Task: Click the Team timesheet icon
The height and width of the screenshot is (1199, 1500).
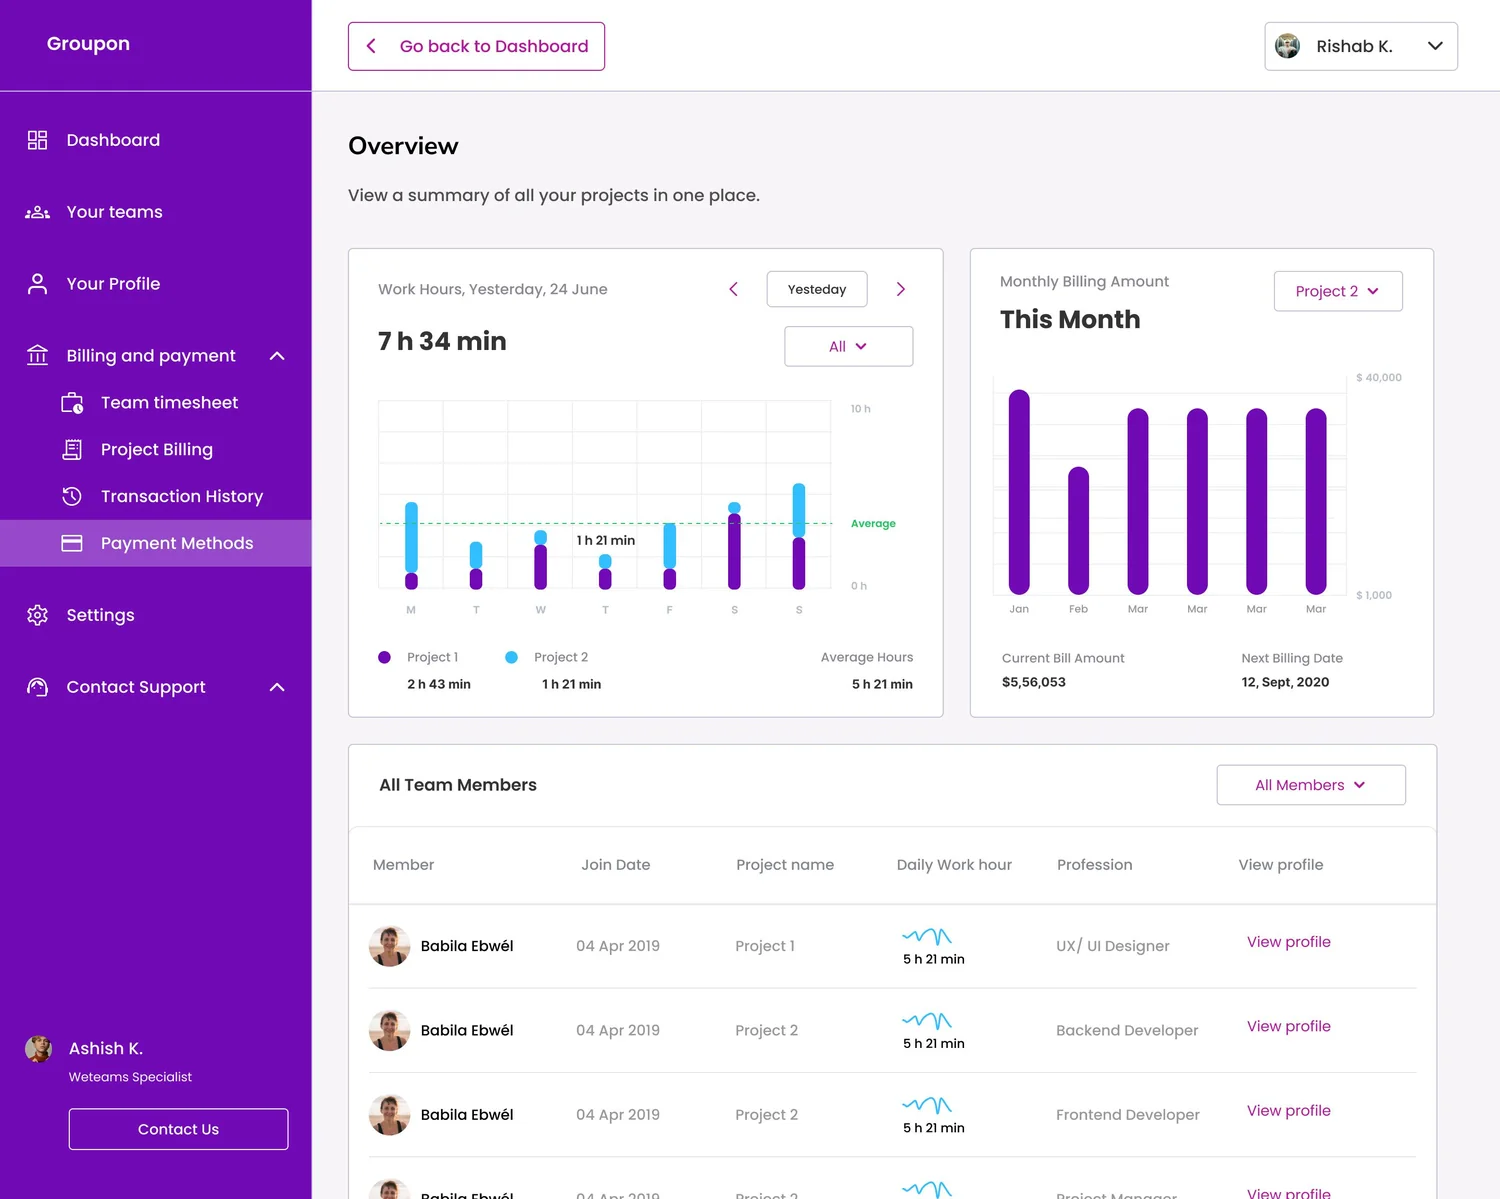Action: coord(72,403)
